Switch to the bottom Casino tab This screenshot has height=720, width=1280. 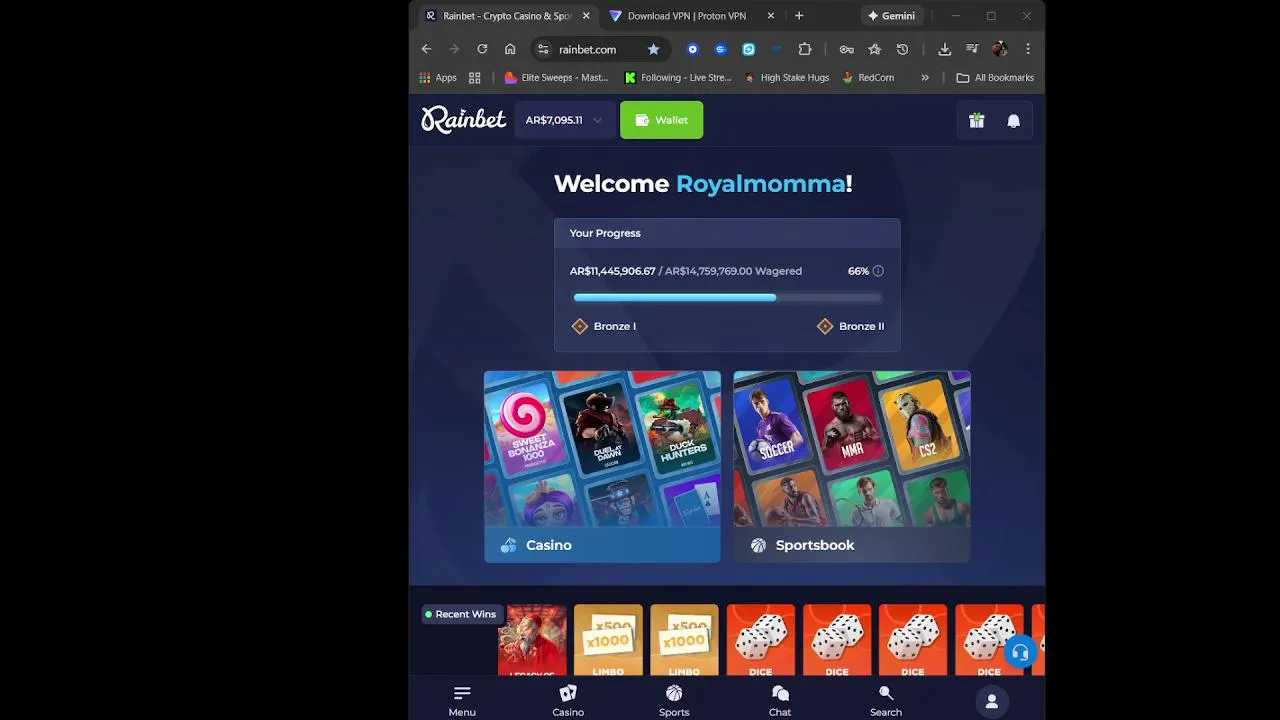click(568, 701)
